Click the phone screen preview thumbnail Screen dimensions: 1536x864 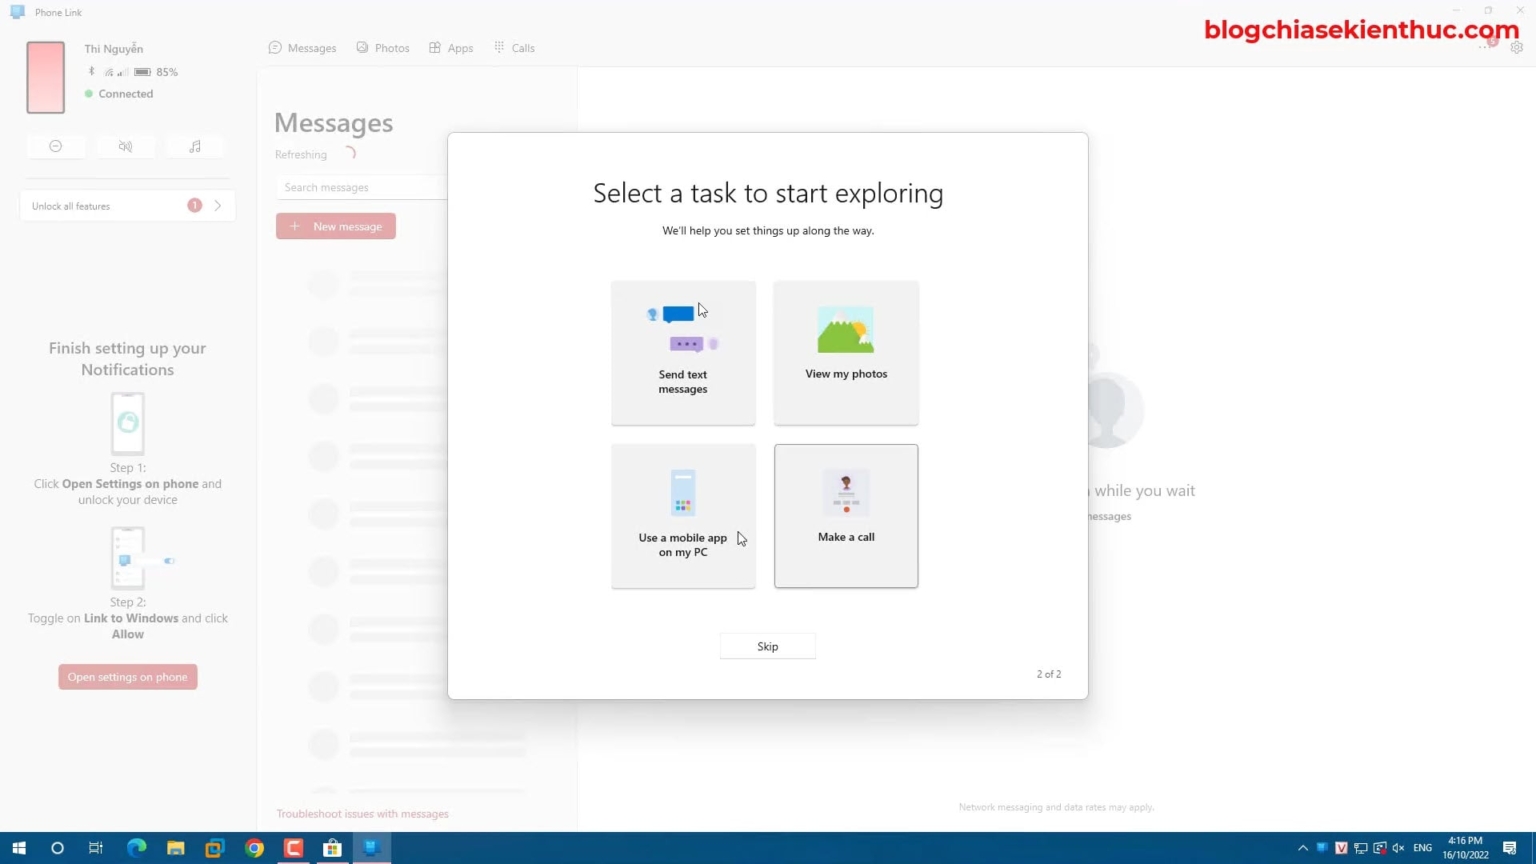pos(44,76)
